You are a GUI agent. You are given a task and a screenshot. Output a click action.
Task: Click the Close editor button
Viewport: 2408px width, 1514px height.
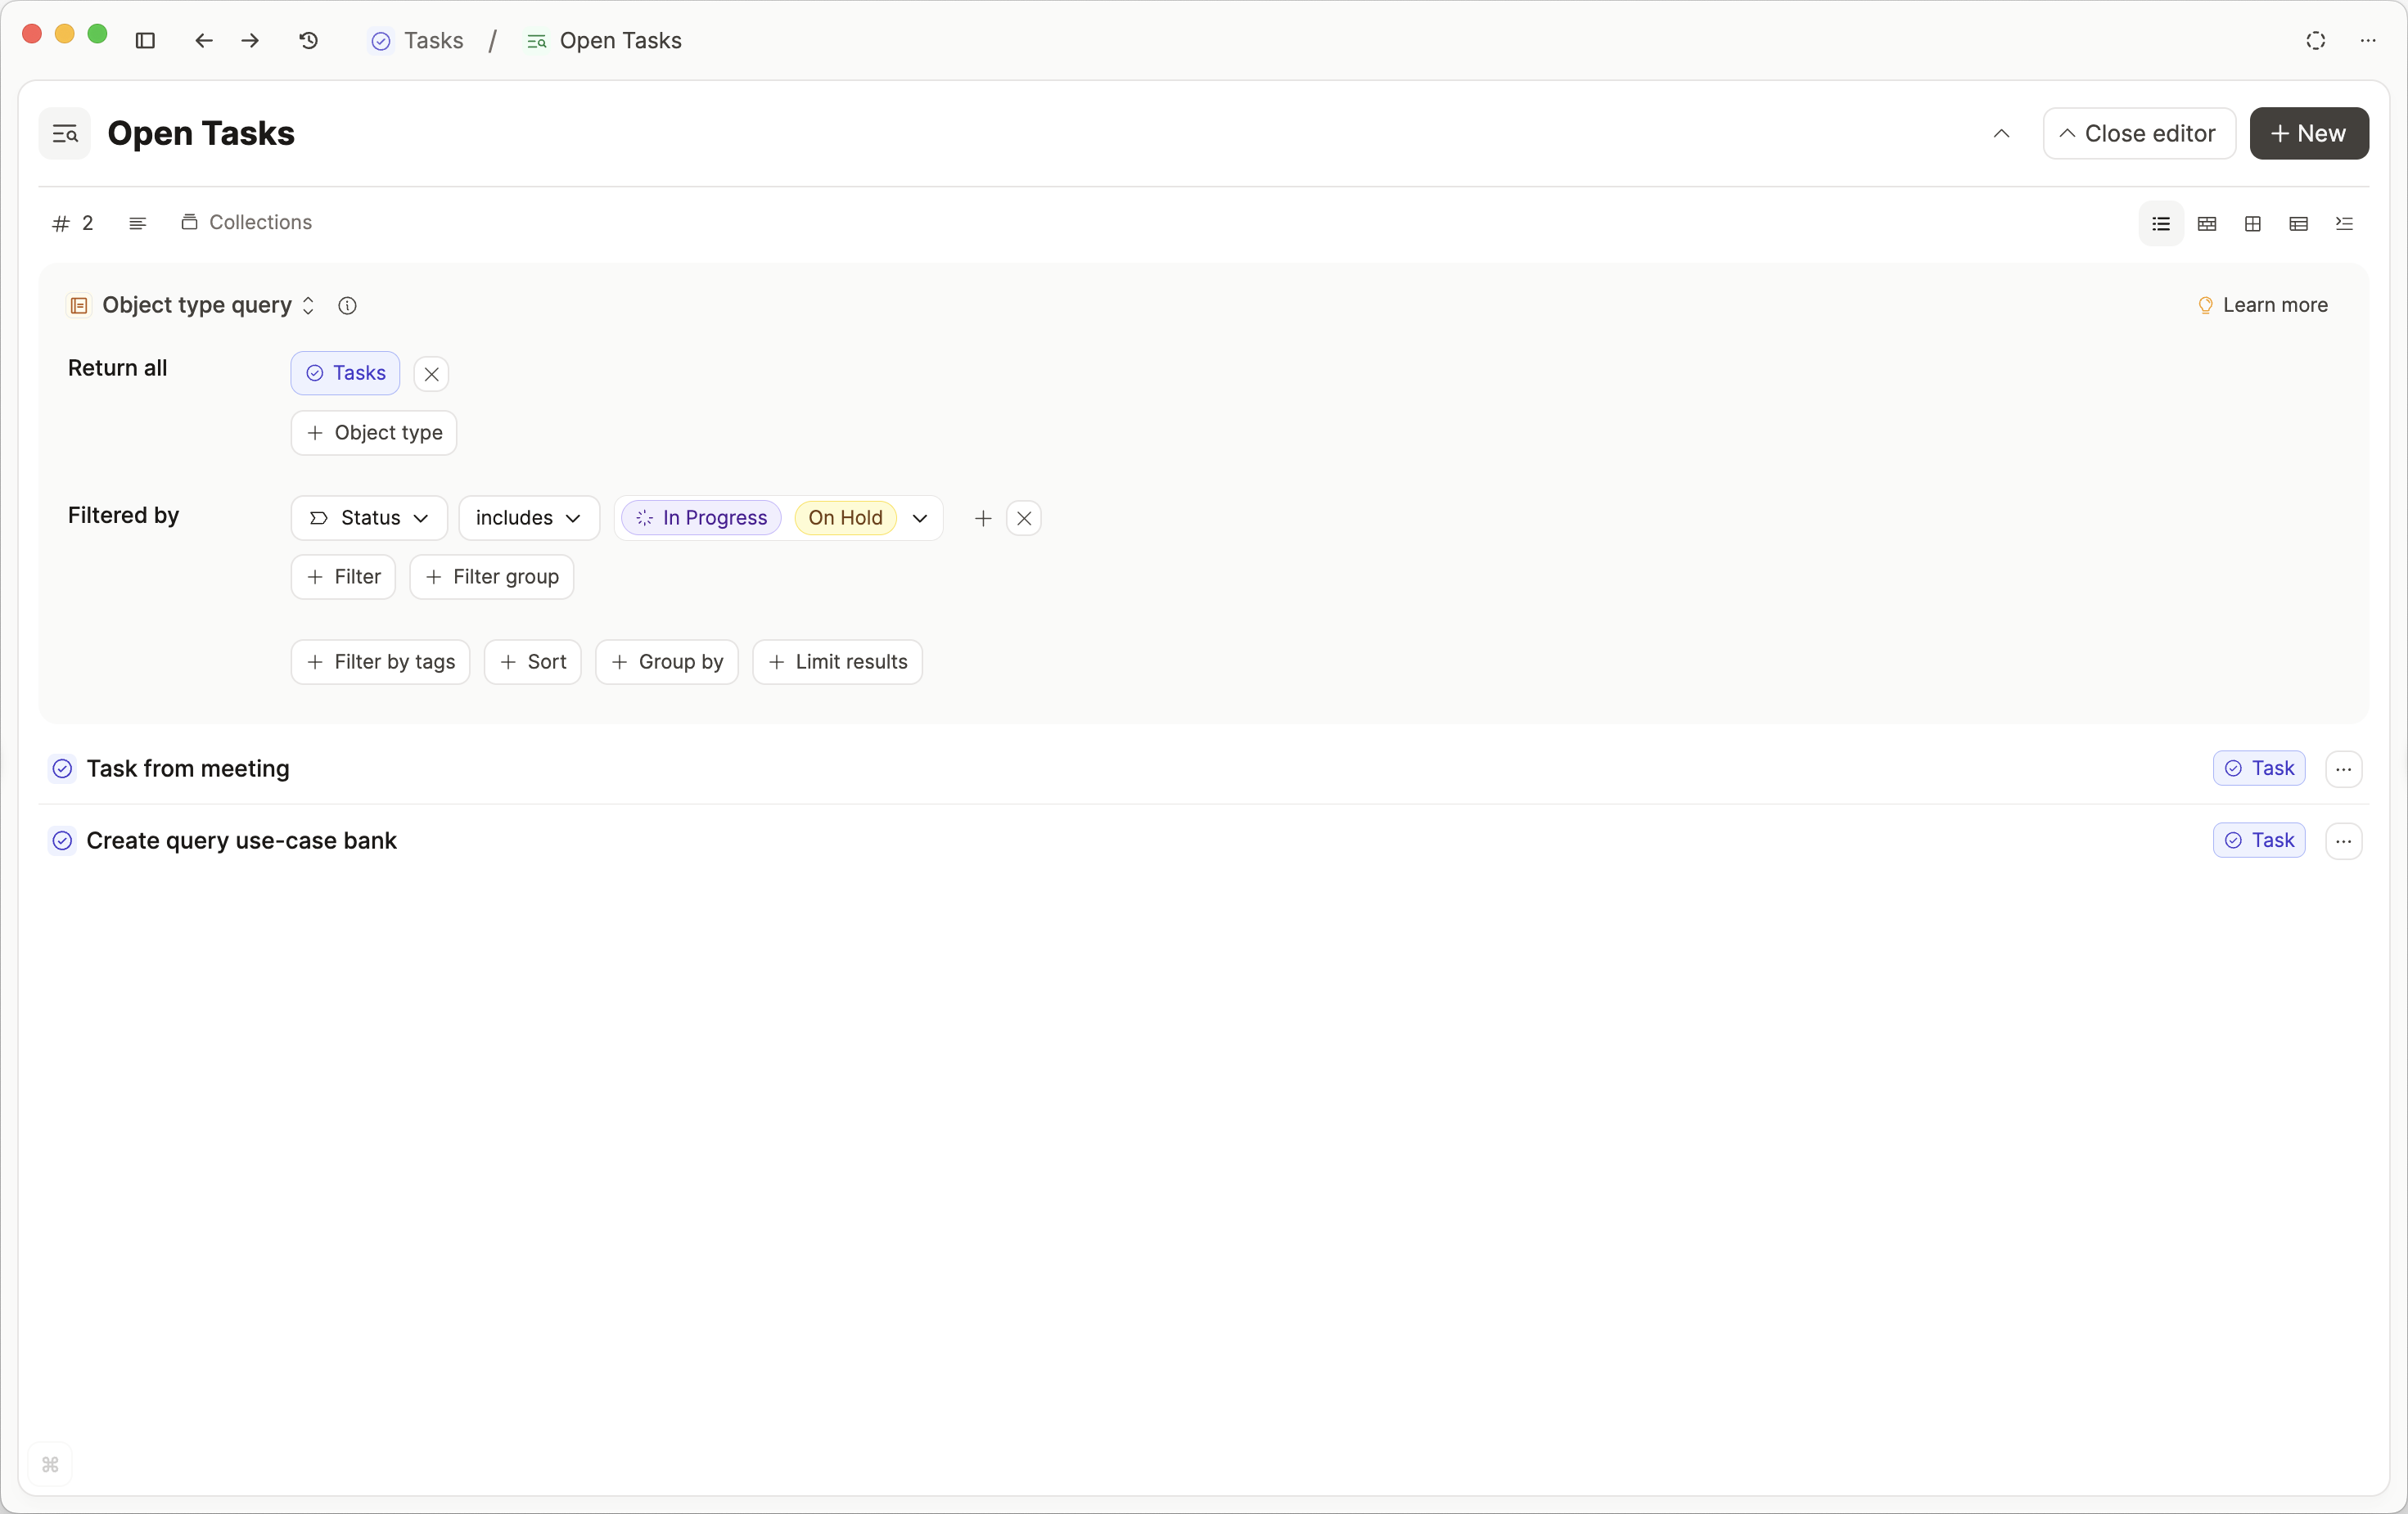(x=2138, y=133)
